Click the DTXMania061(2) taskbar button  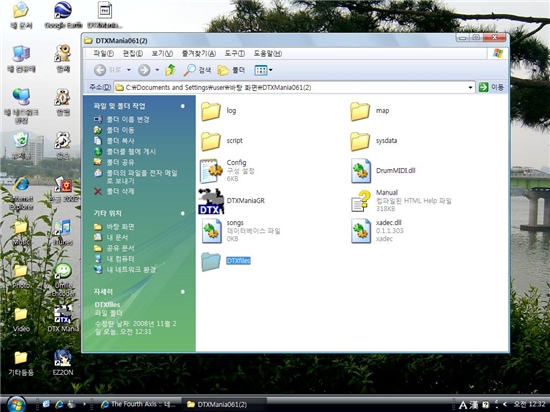tap(224, 404)
